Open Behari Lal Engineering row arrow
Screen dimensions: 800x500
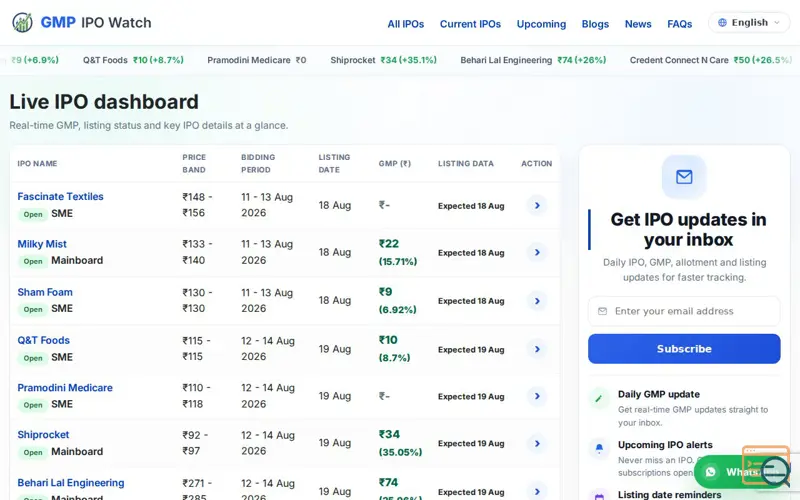(x=537, y=491)
